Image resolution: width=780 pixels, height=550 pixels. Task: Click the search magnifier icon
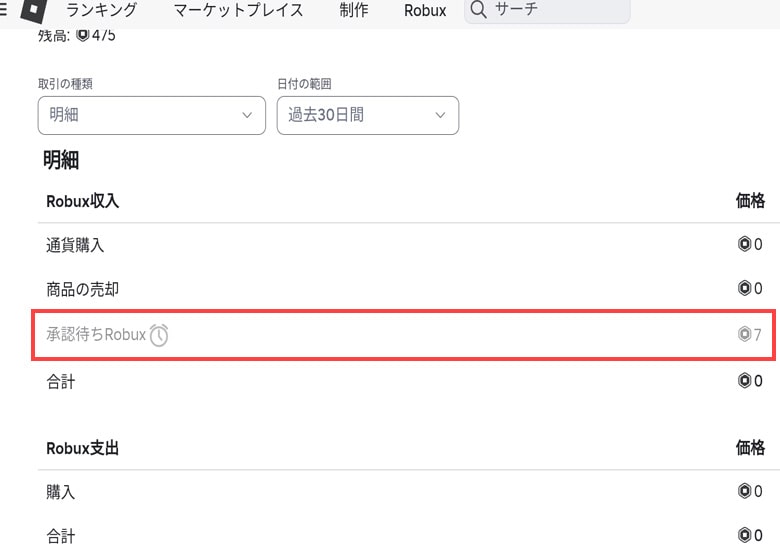(479, 10)
